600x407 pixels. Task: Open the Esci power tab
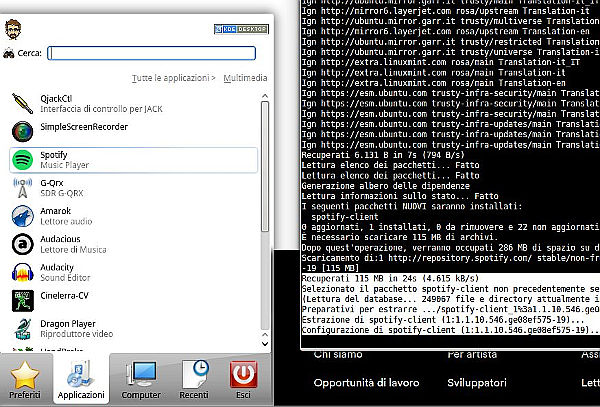243,380
